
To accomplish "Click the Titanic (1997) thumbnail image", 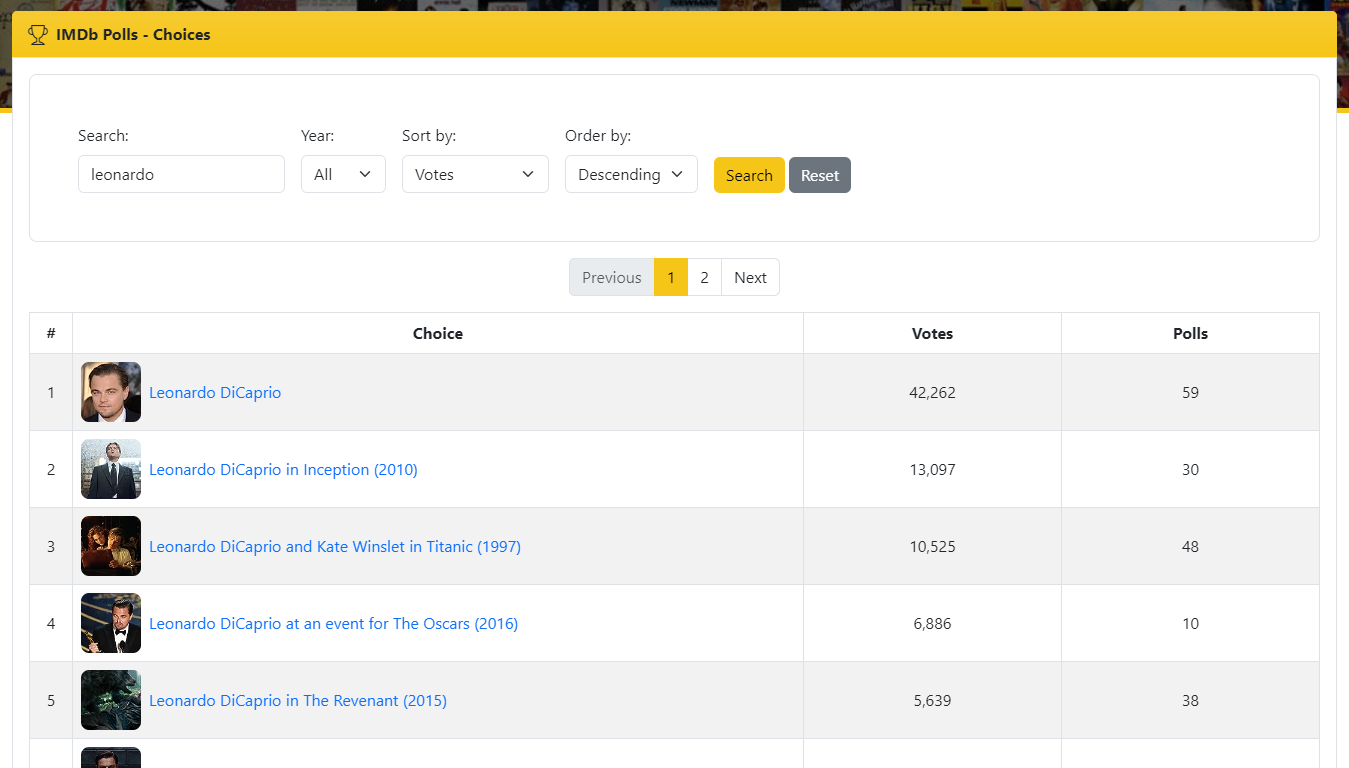I will click(111, 546).
